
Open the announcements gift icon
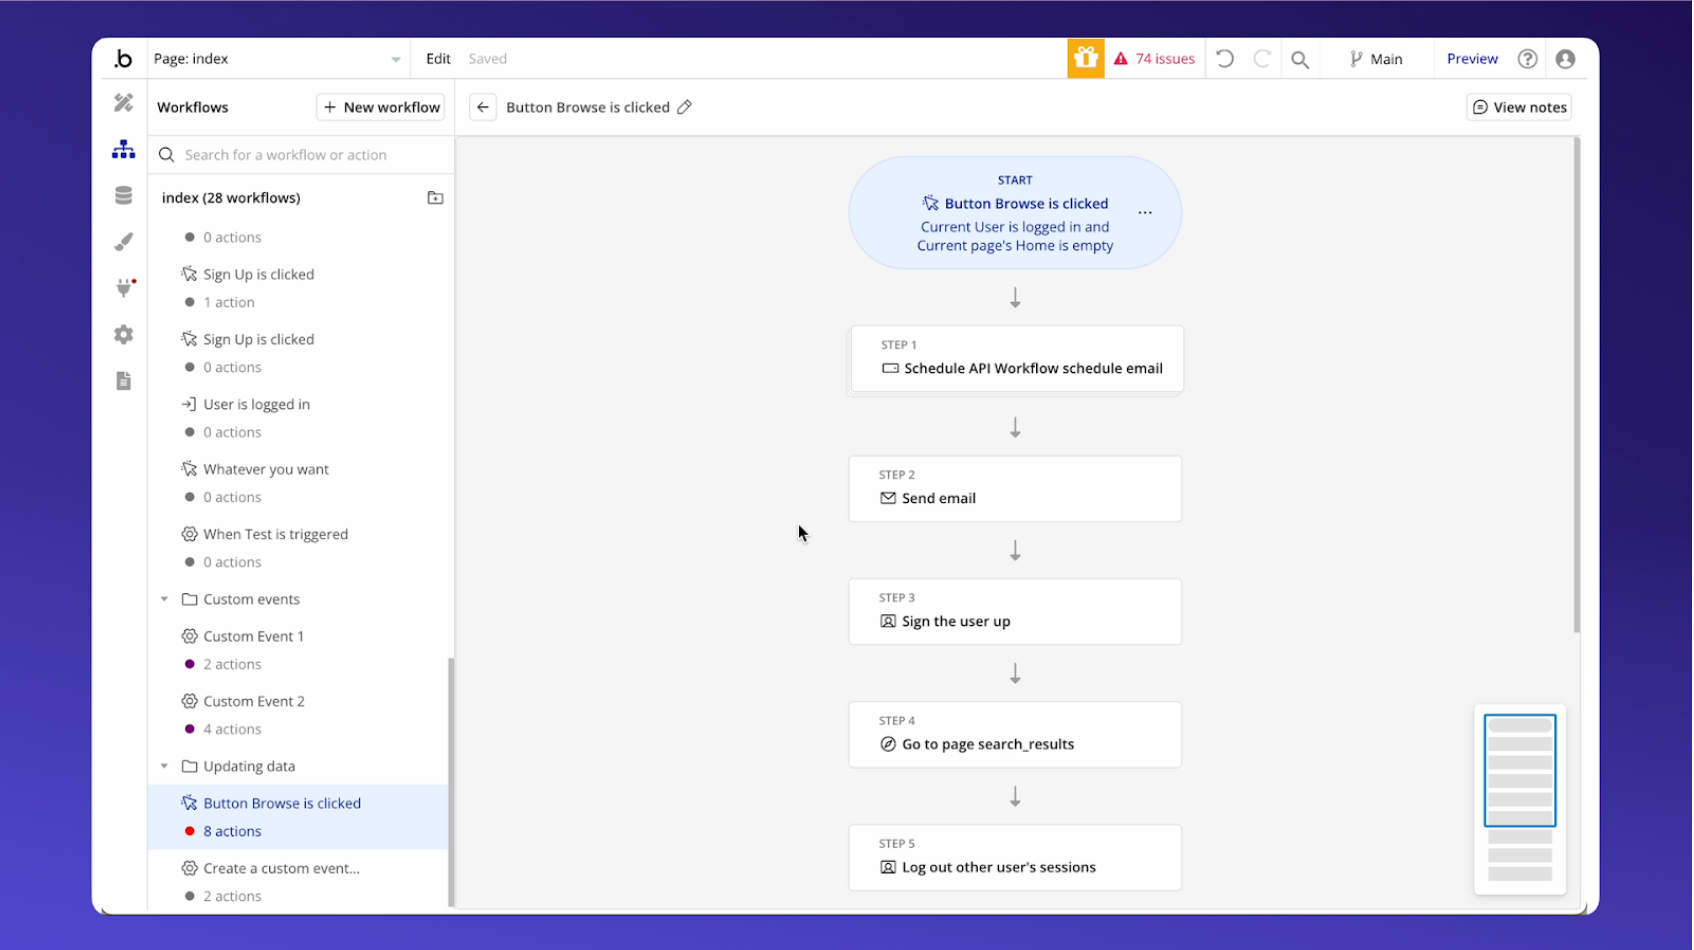pyautogui.click(x=1085, y=58)
